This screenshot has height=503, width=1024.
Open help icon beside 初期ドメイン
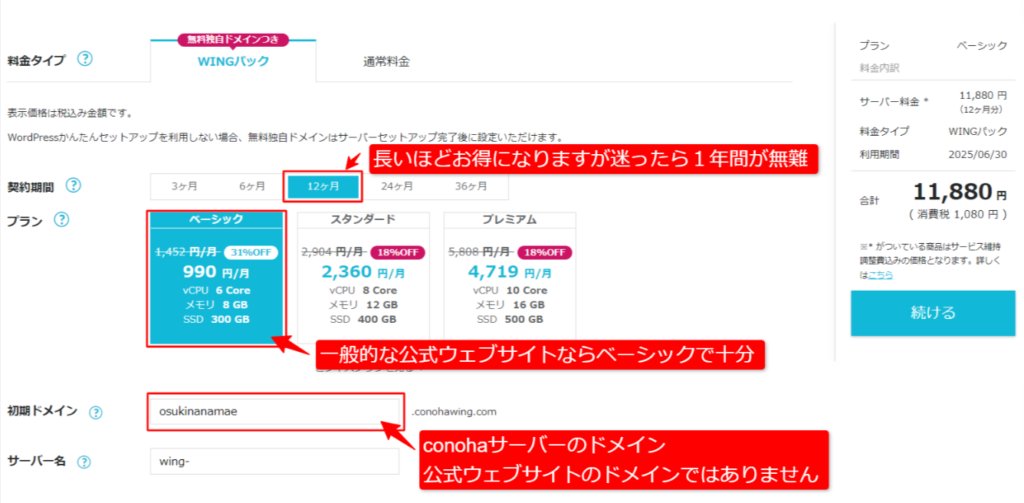(96, 412)
